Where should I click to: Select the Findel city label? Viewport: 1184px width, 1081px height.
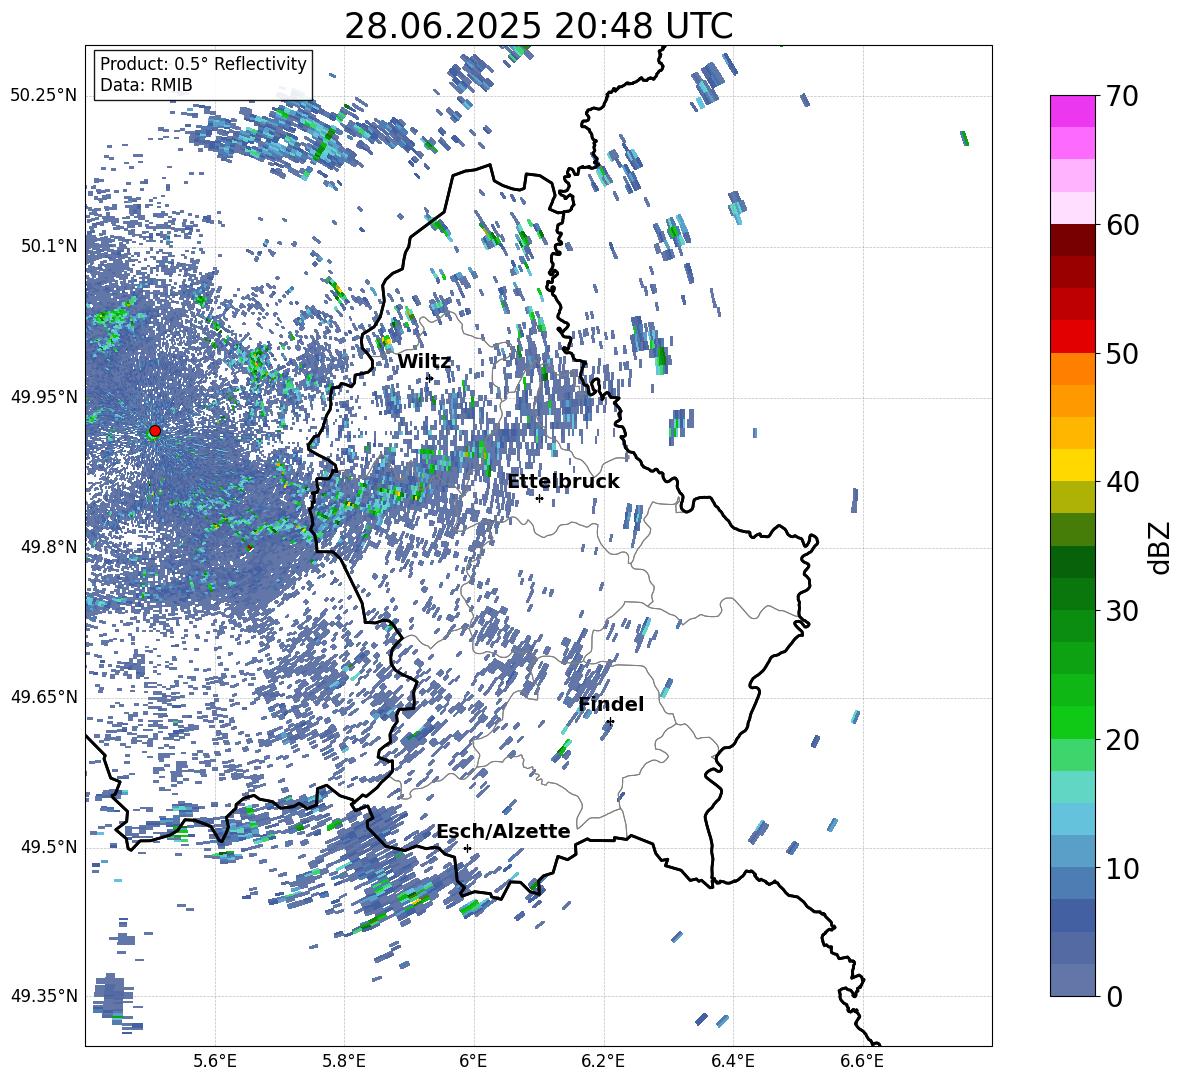611,704
